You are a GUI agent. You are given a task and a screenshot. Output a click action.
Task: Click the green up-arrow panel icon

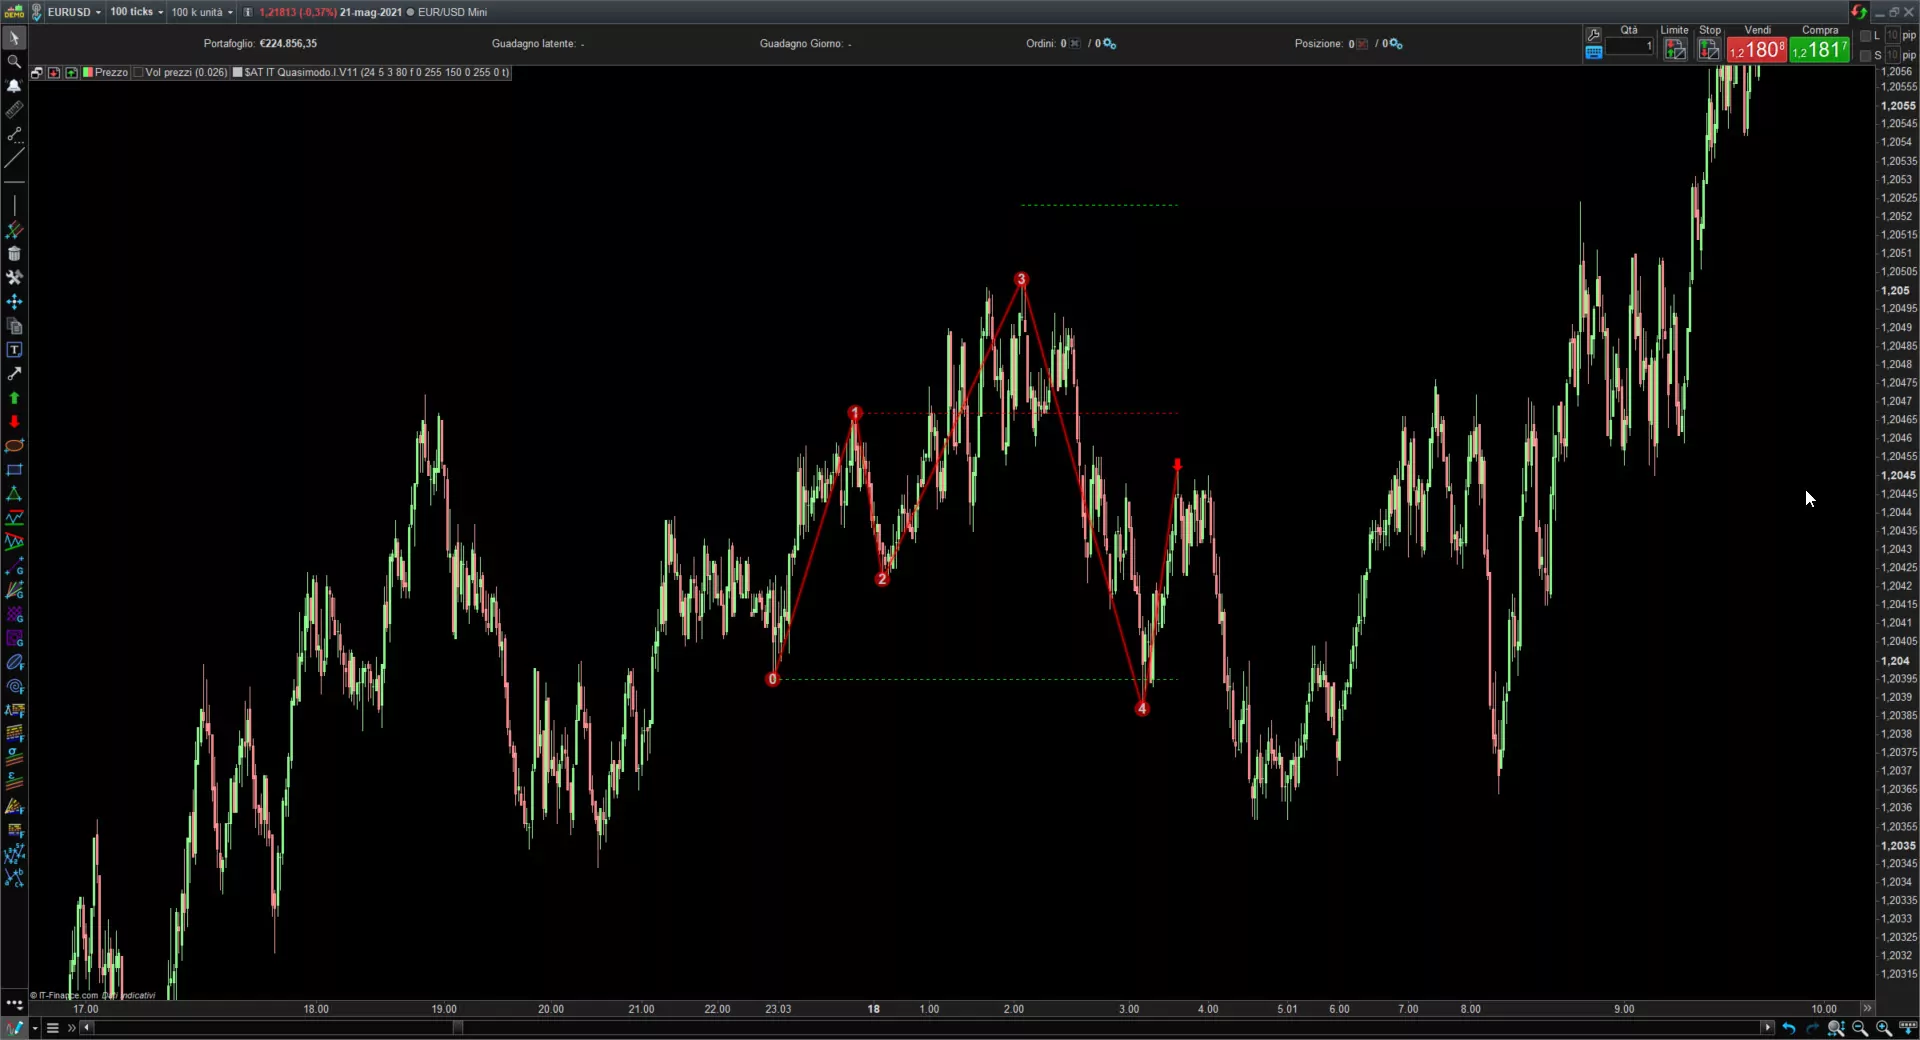71,73
